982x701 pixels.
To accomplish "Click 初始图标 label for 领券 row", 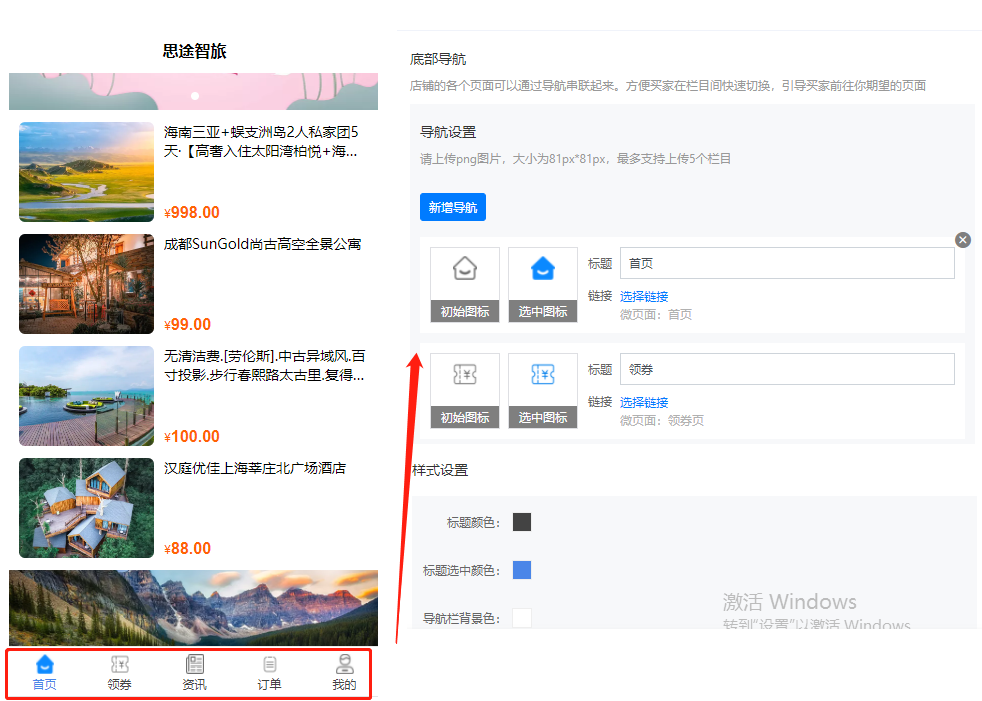I will click(x=465, y=417).
